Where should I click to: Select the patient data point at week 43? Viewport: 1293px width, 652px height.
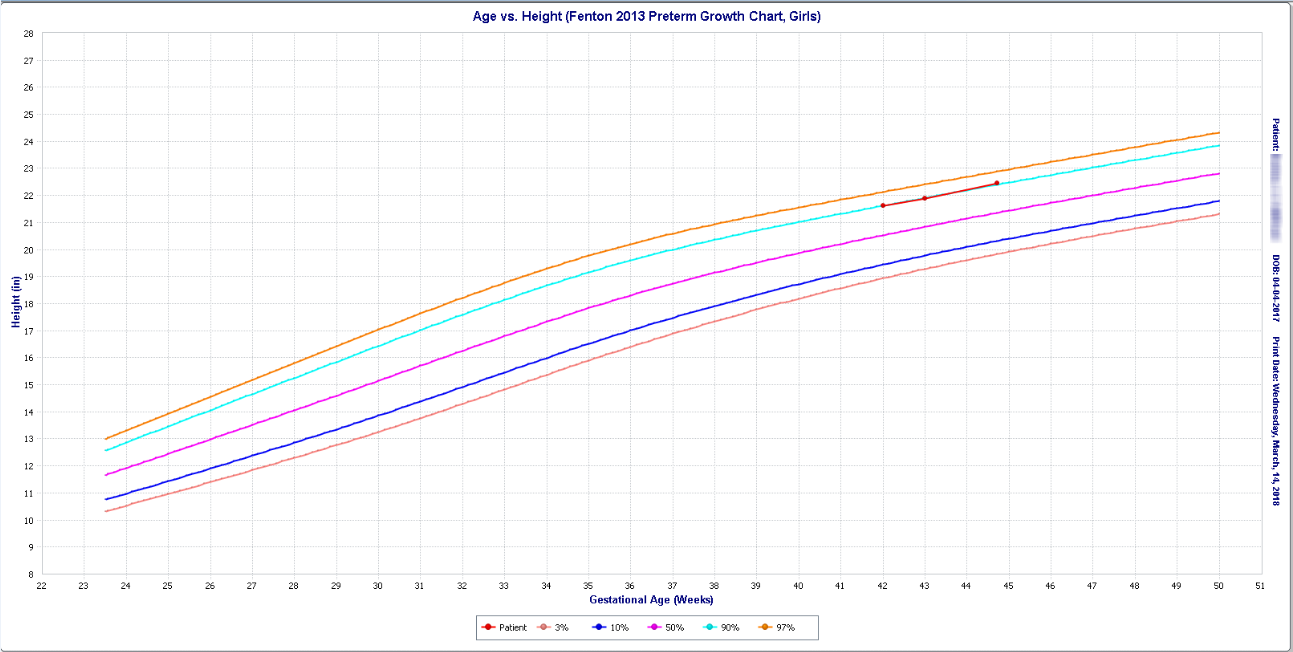tap(924, 198)
